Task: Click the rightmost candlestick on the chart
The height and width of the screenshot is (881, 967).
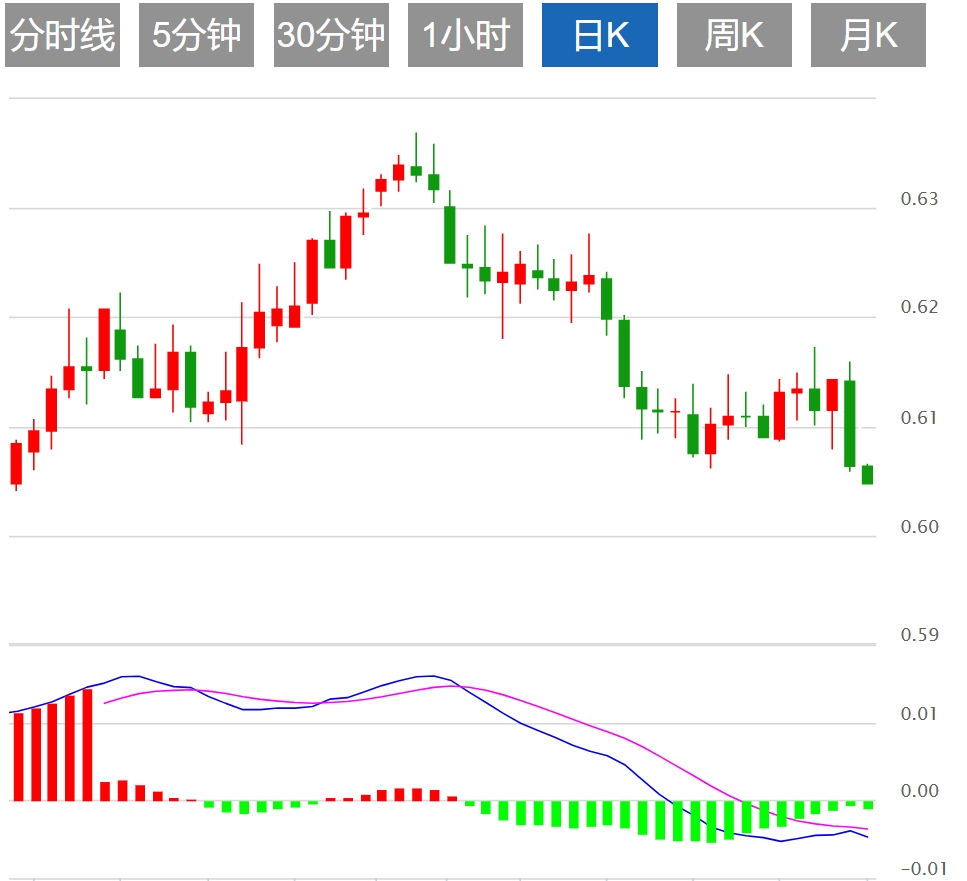Action: click(867, 475)
